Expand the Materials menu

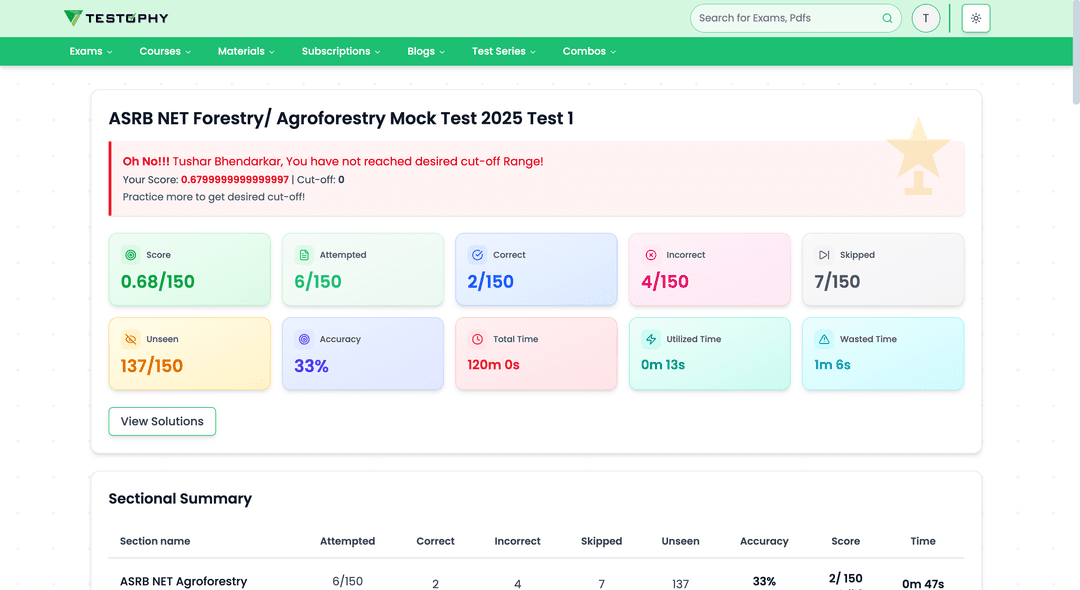246,52
